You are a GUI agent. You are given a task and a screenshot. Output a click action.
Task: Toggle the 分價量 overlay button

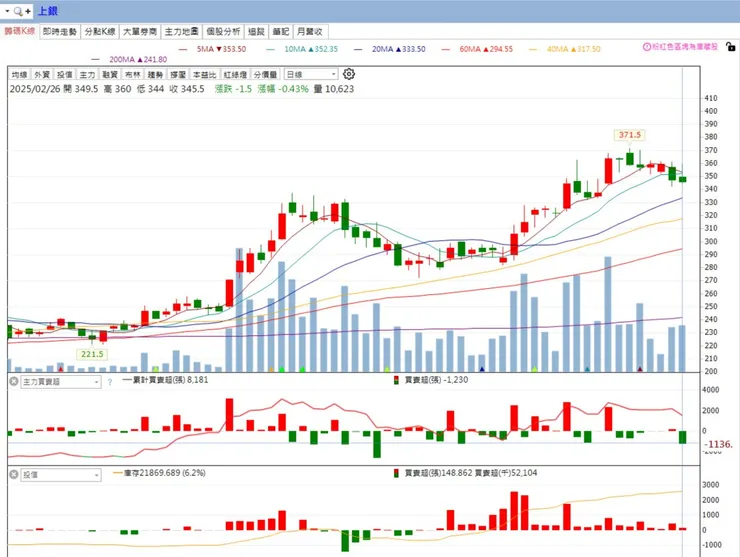(x=265, y=75)
